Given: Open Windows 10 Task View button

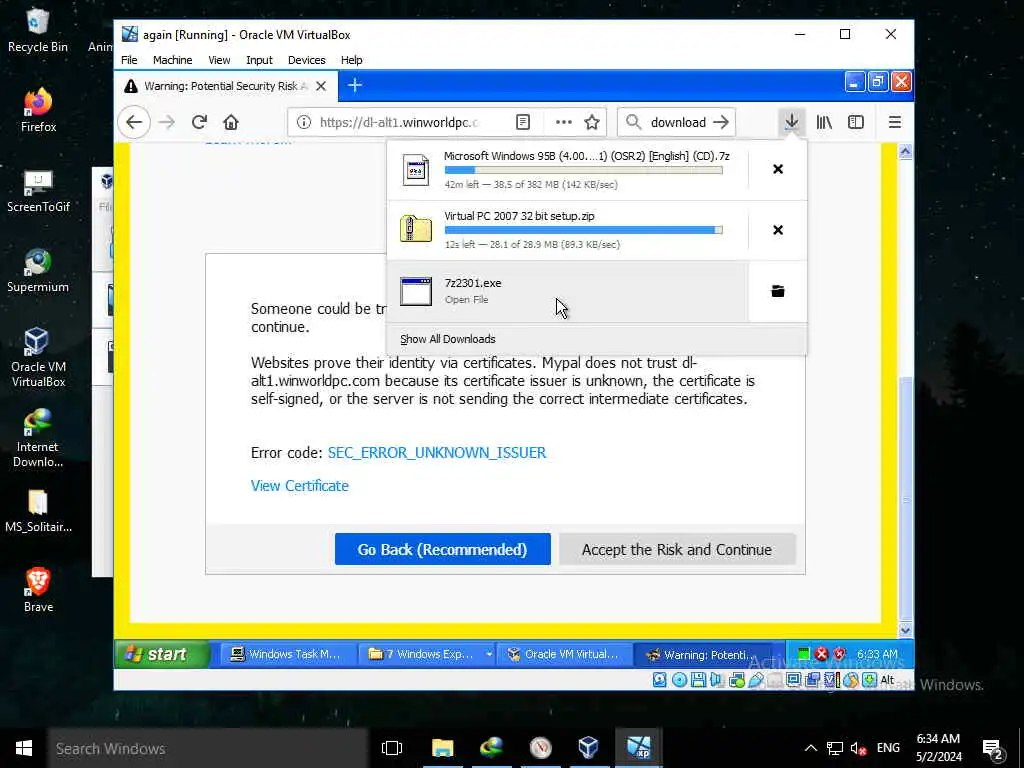Looking at the screenshot, I should click(x=392, y=748).
